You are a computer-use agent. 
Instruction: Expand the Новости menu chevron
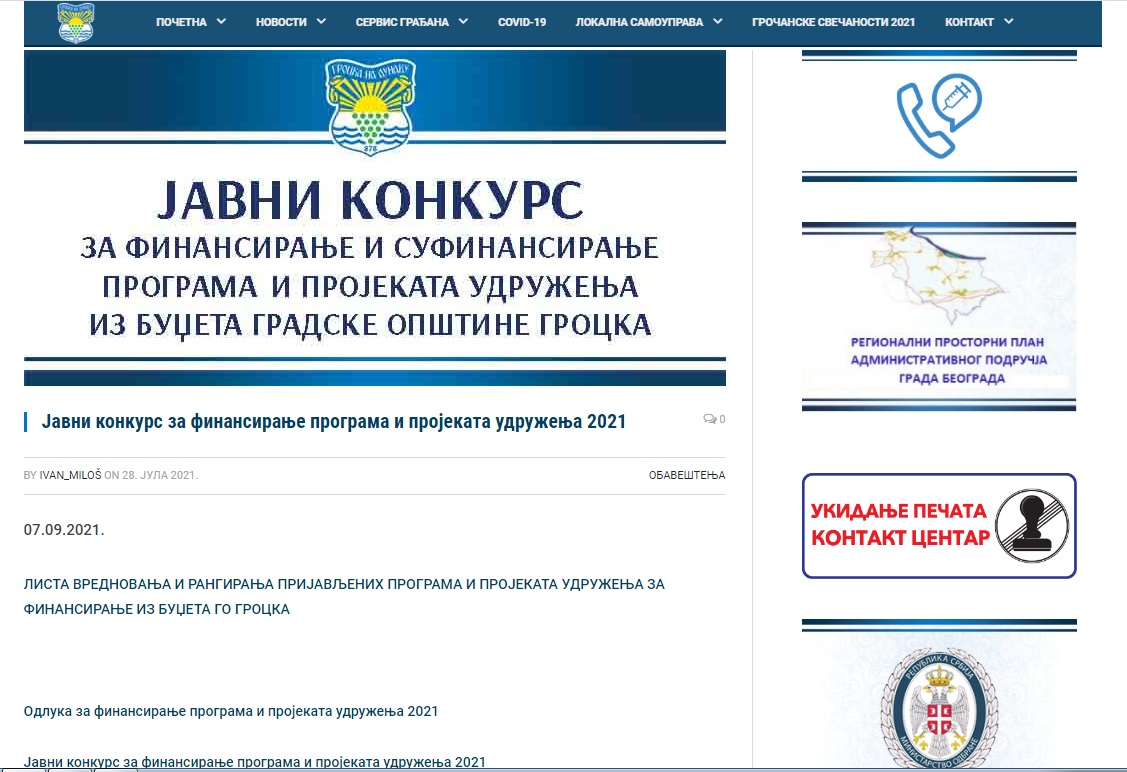click(x=321, y=22)
